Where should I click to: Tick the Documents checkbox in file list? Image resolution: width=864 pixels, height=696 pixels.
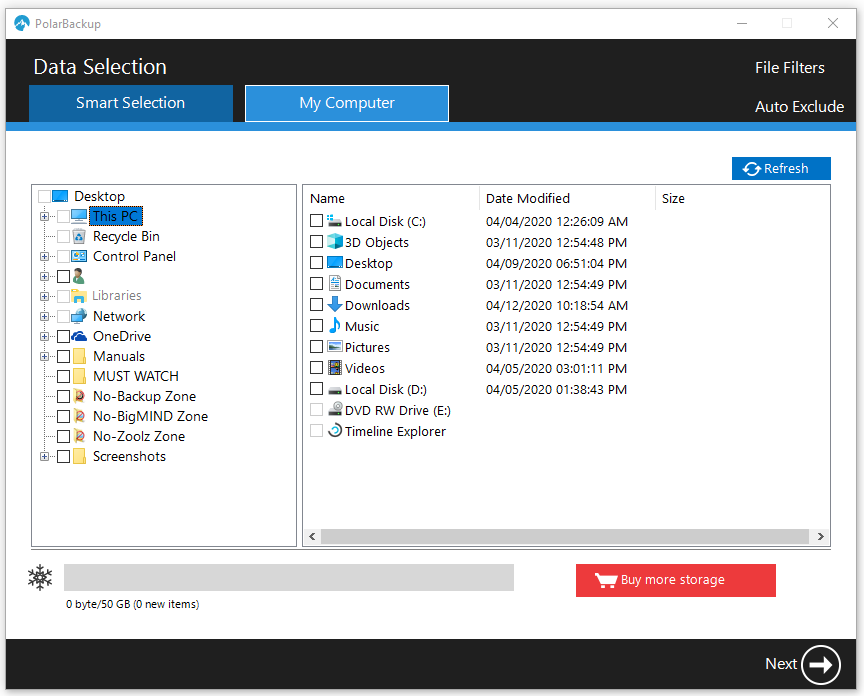[316, 284]
